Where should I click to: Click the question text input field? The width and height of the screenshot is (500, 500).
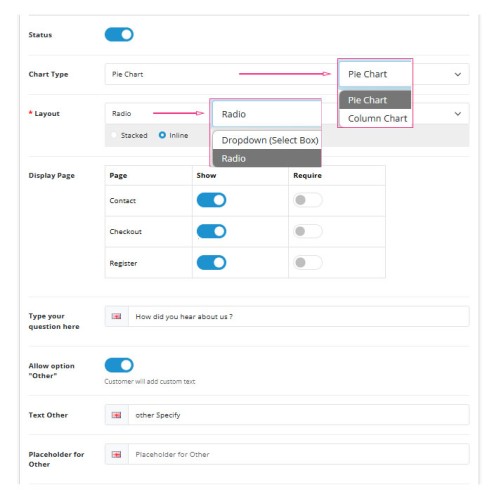(299, 316)
